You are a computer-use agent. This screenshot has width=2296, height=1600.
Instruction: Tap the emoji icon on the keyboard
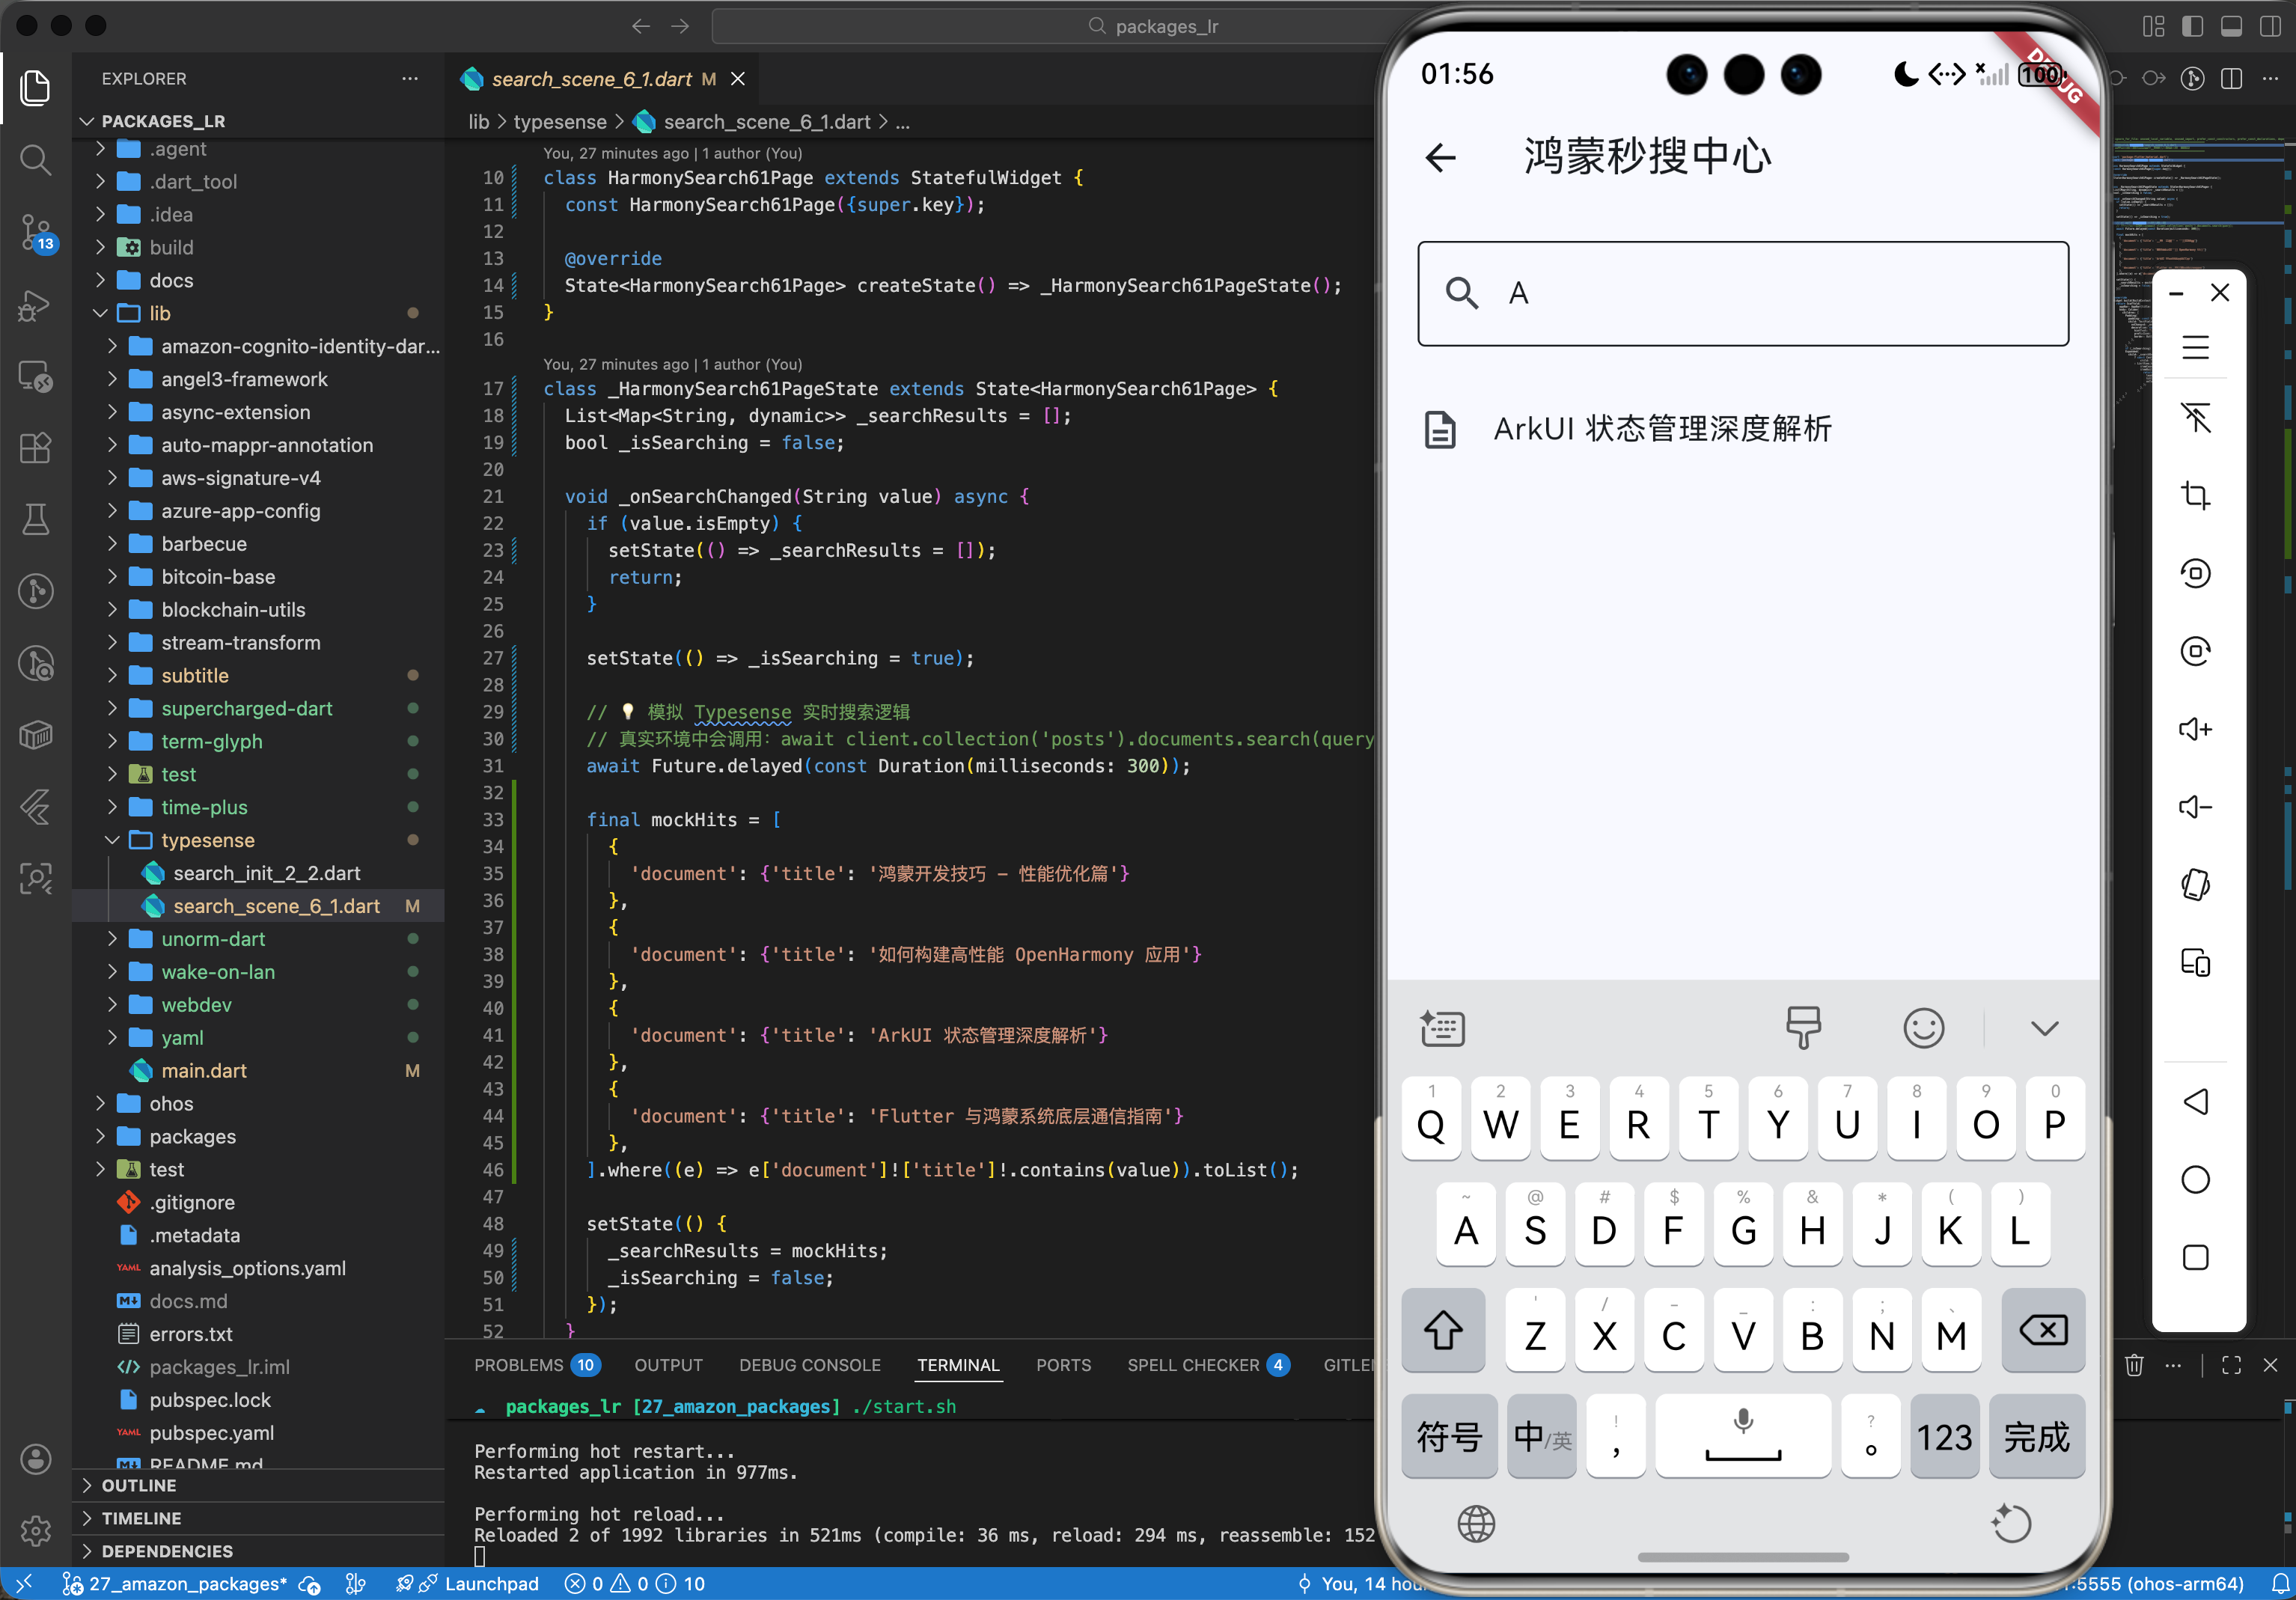tap(1922, 1028)
